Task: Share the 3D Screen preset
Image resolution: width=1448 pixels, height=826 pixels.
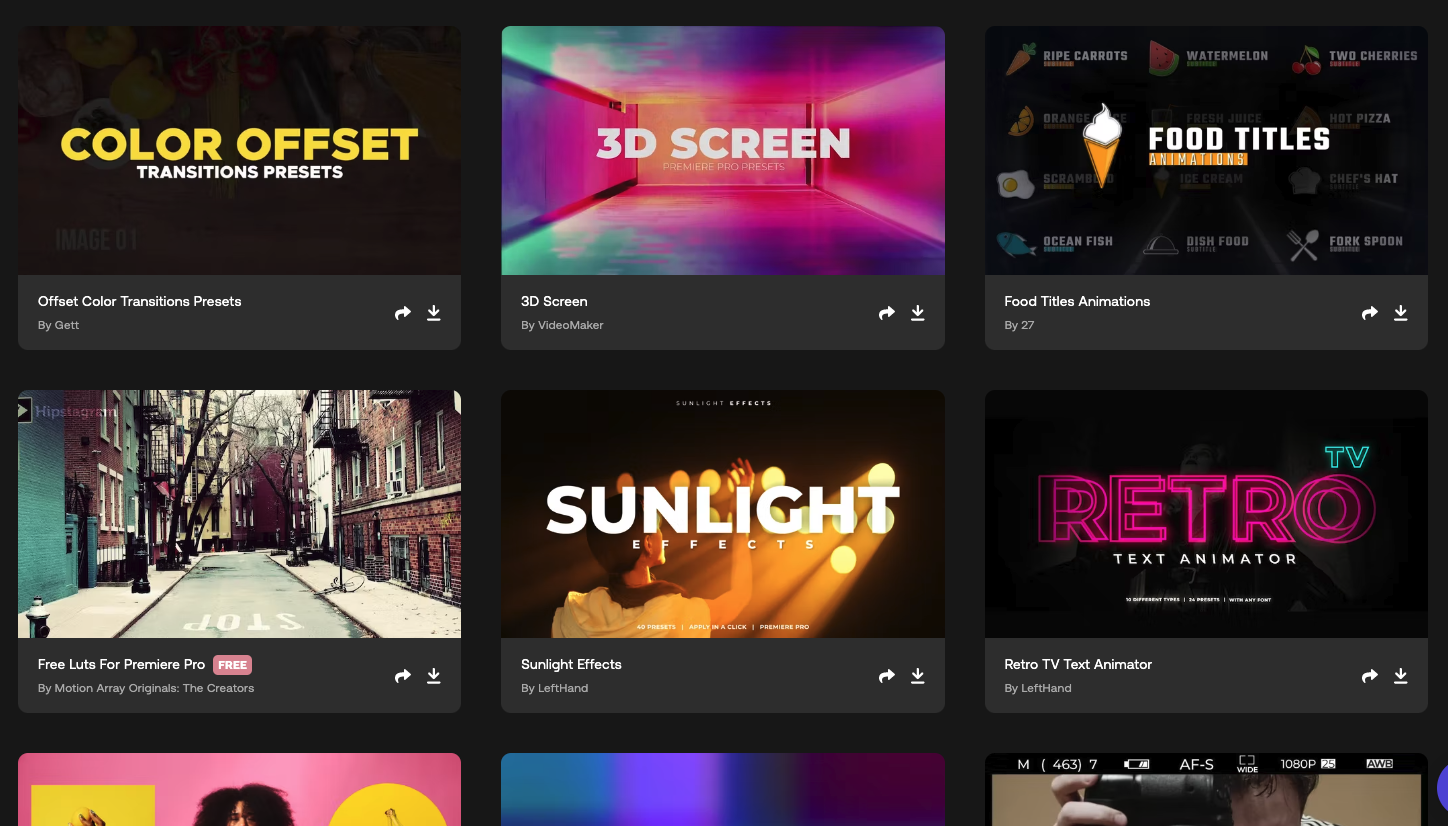Action: click(887, 313)
